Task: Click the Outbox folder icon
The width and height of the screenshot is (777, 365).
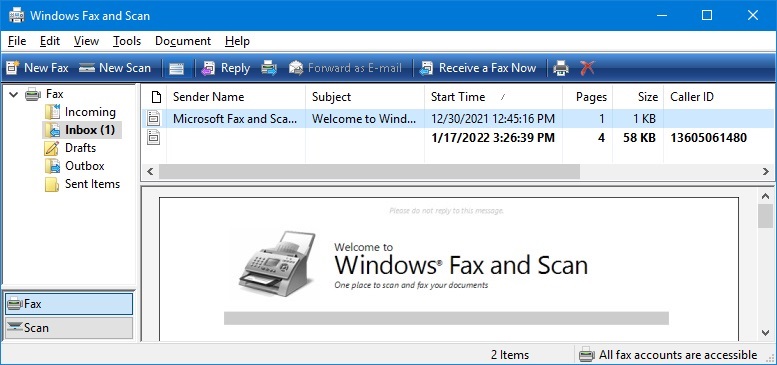Action: (x=52, y=166)
